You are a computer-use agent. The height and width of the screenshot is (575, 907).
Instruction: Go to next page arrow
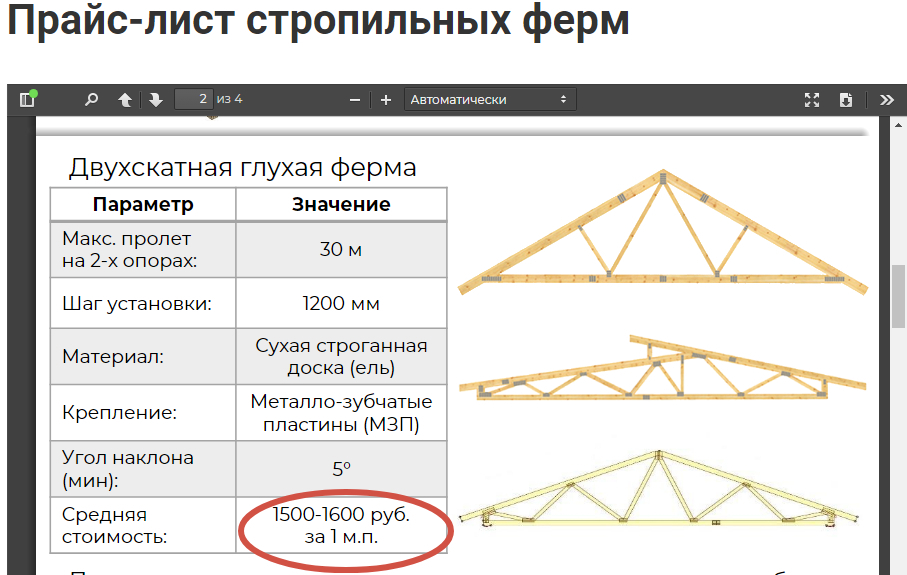pyautogui.click(x=155, y=100)
